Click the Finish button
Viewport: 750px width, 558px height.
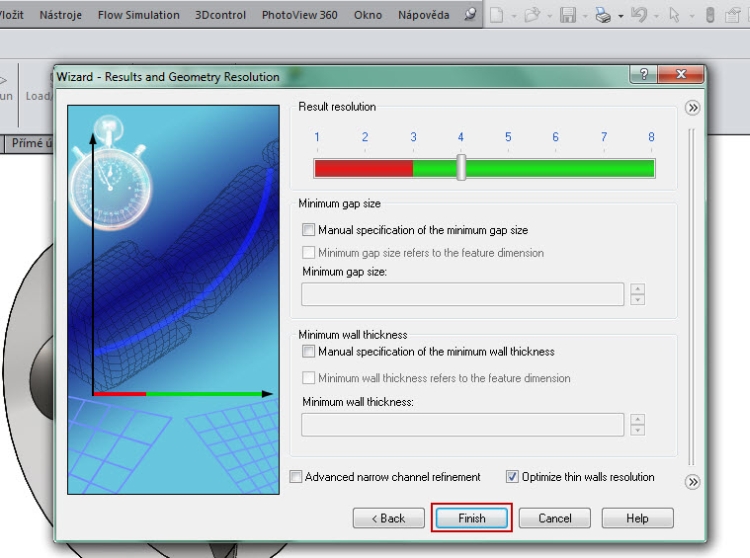click(472, 518)
